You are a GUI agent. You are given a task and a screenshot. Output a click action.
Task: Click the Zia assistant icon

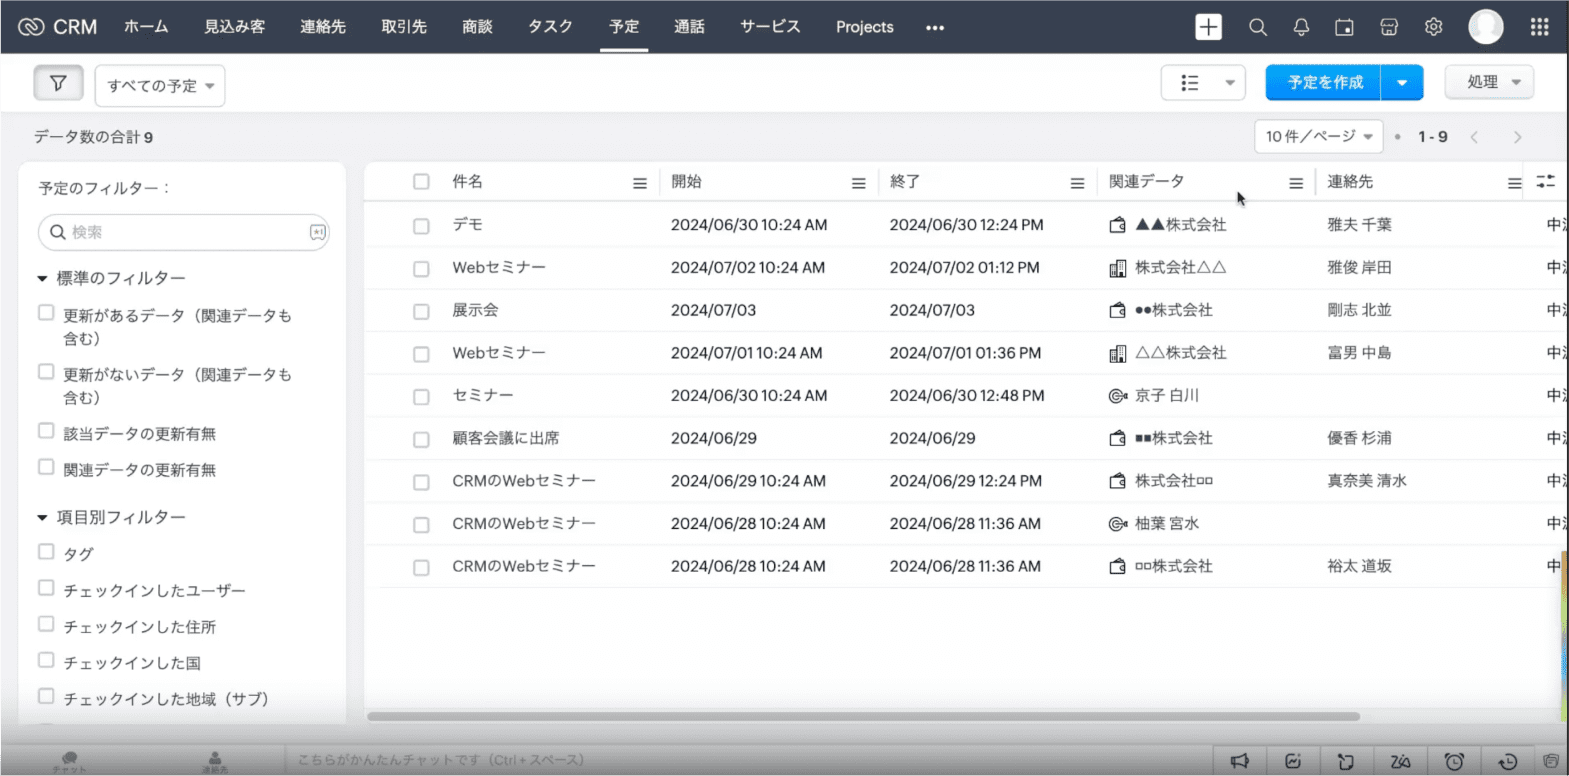1400,761
